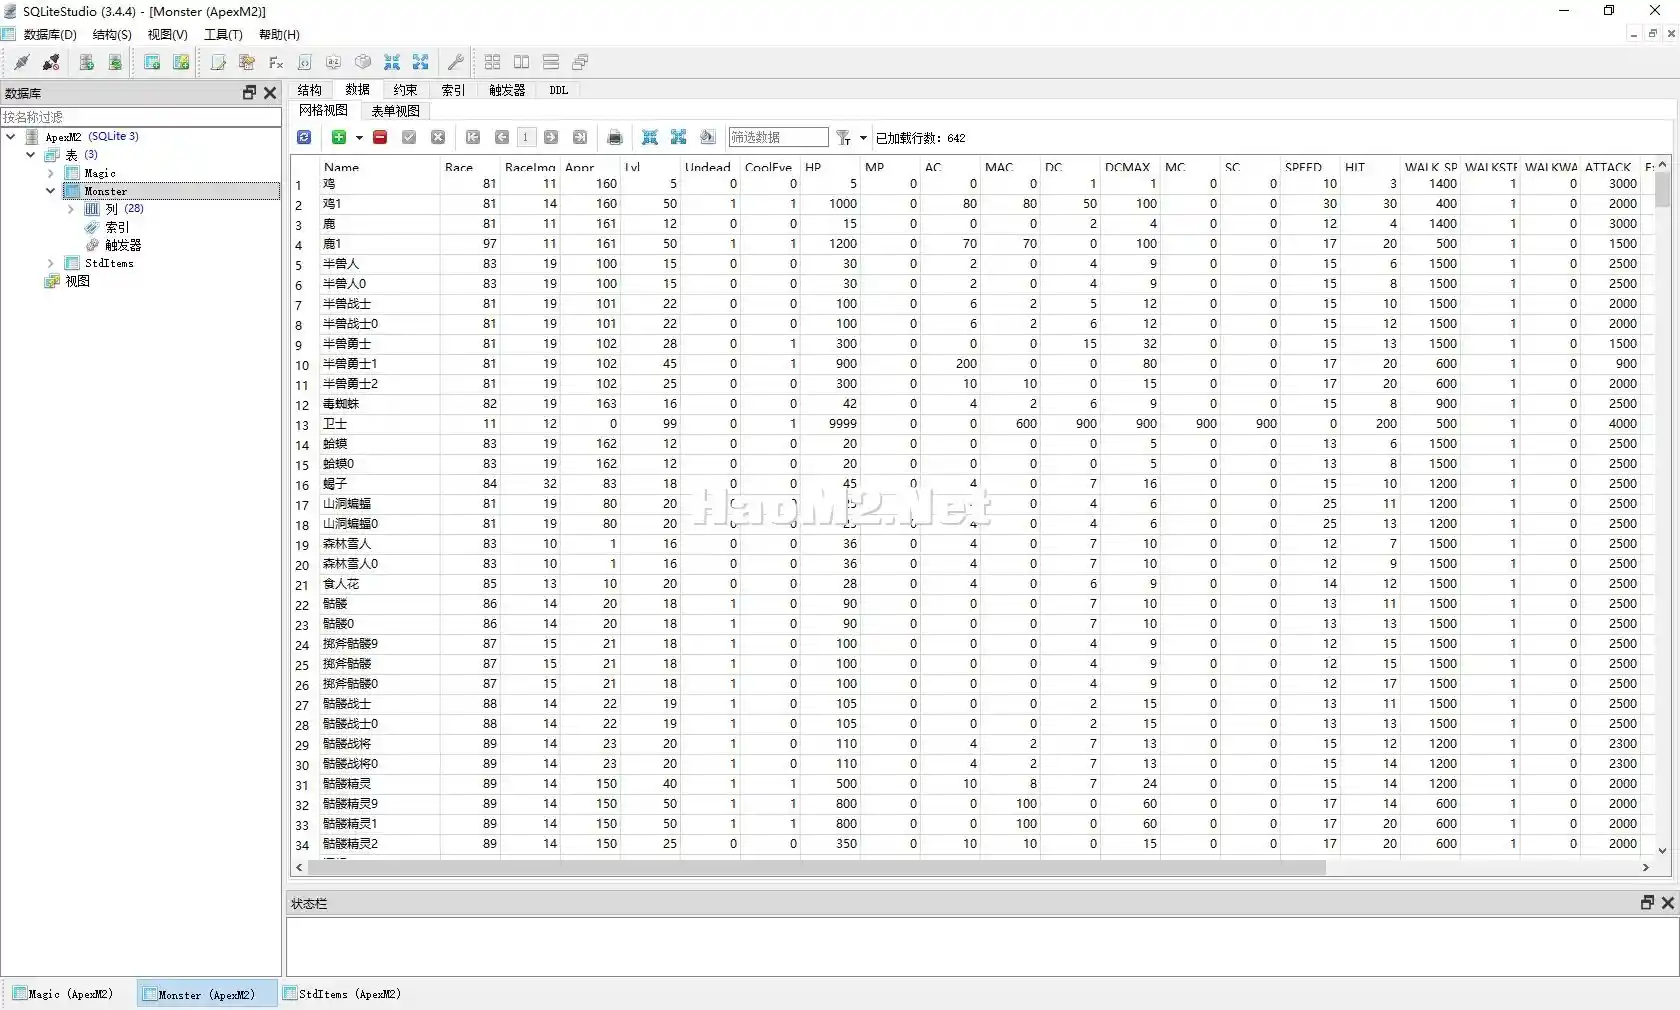Open the 视图(V) menu
The width and height of the screenshot is (1680, 1010).
point(168,34)
